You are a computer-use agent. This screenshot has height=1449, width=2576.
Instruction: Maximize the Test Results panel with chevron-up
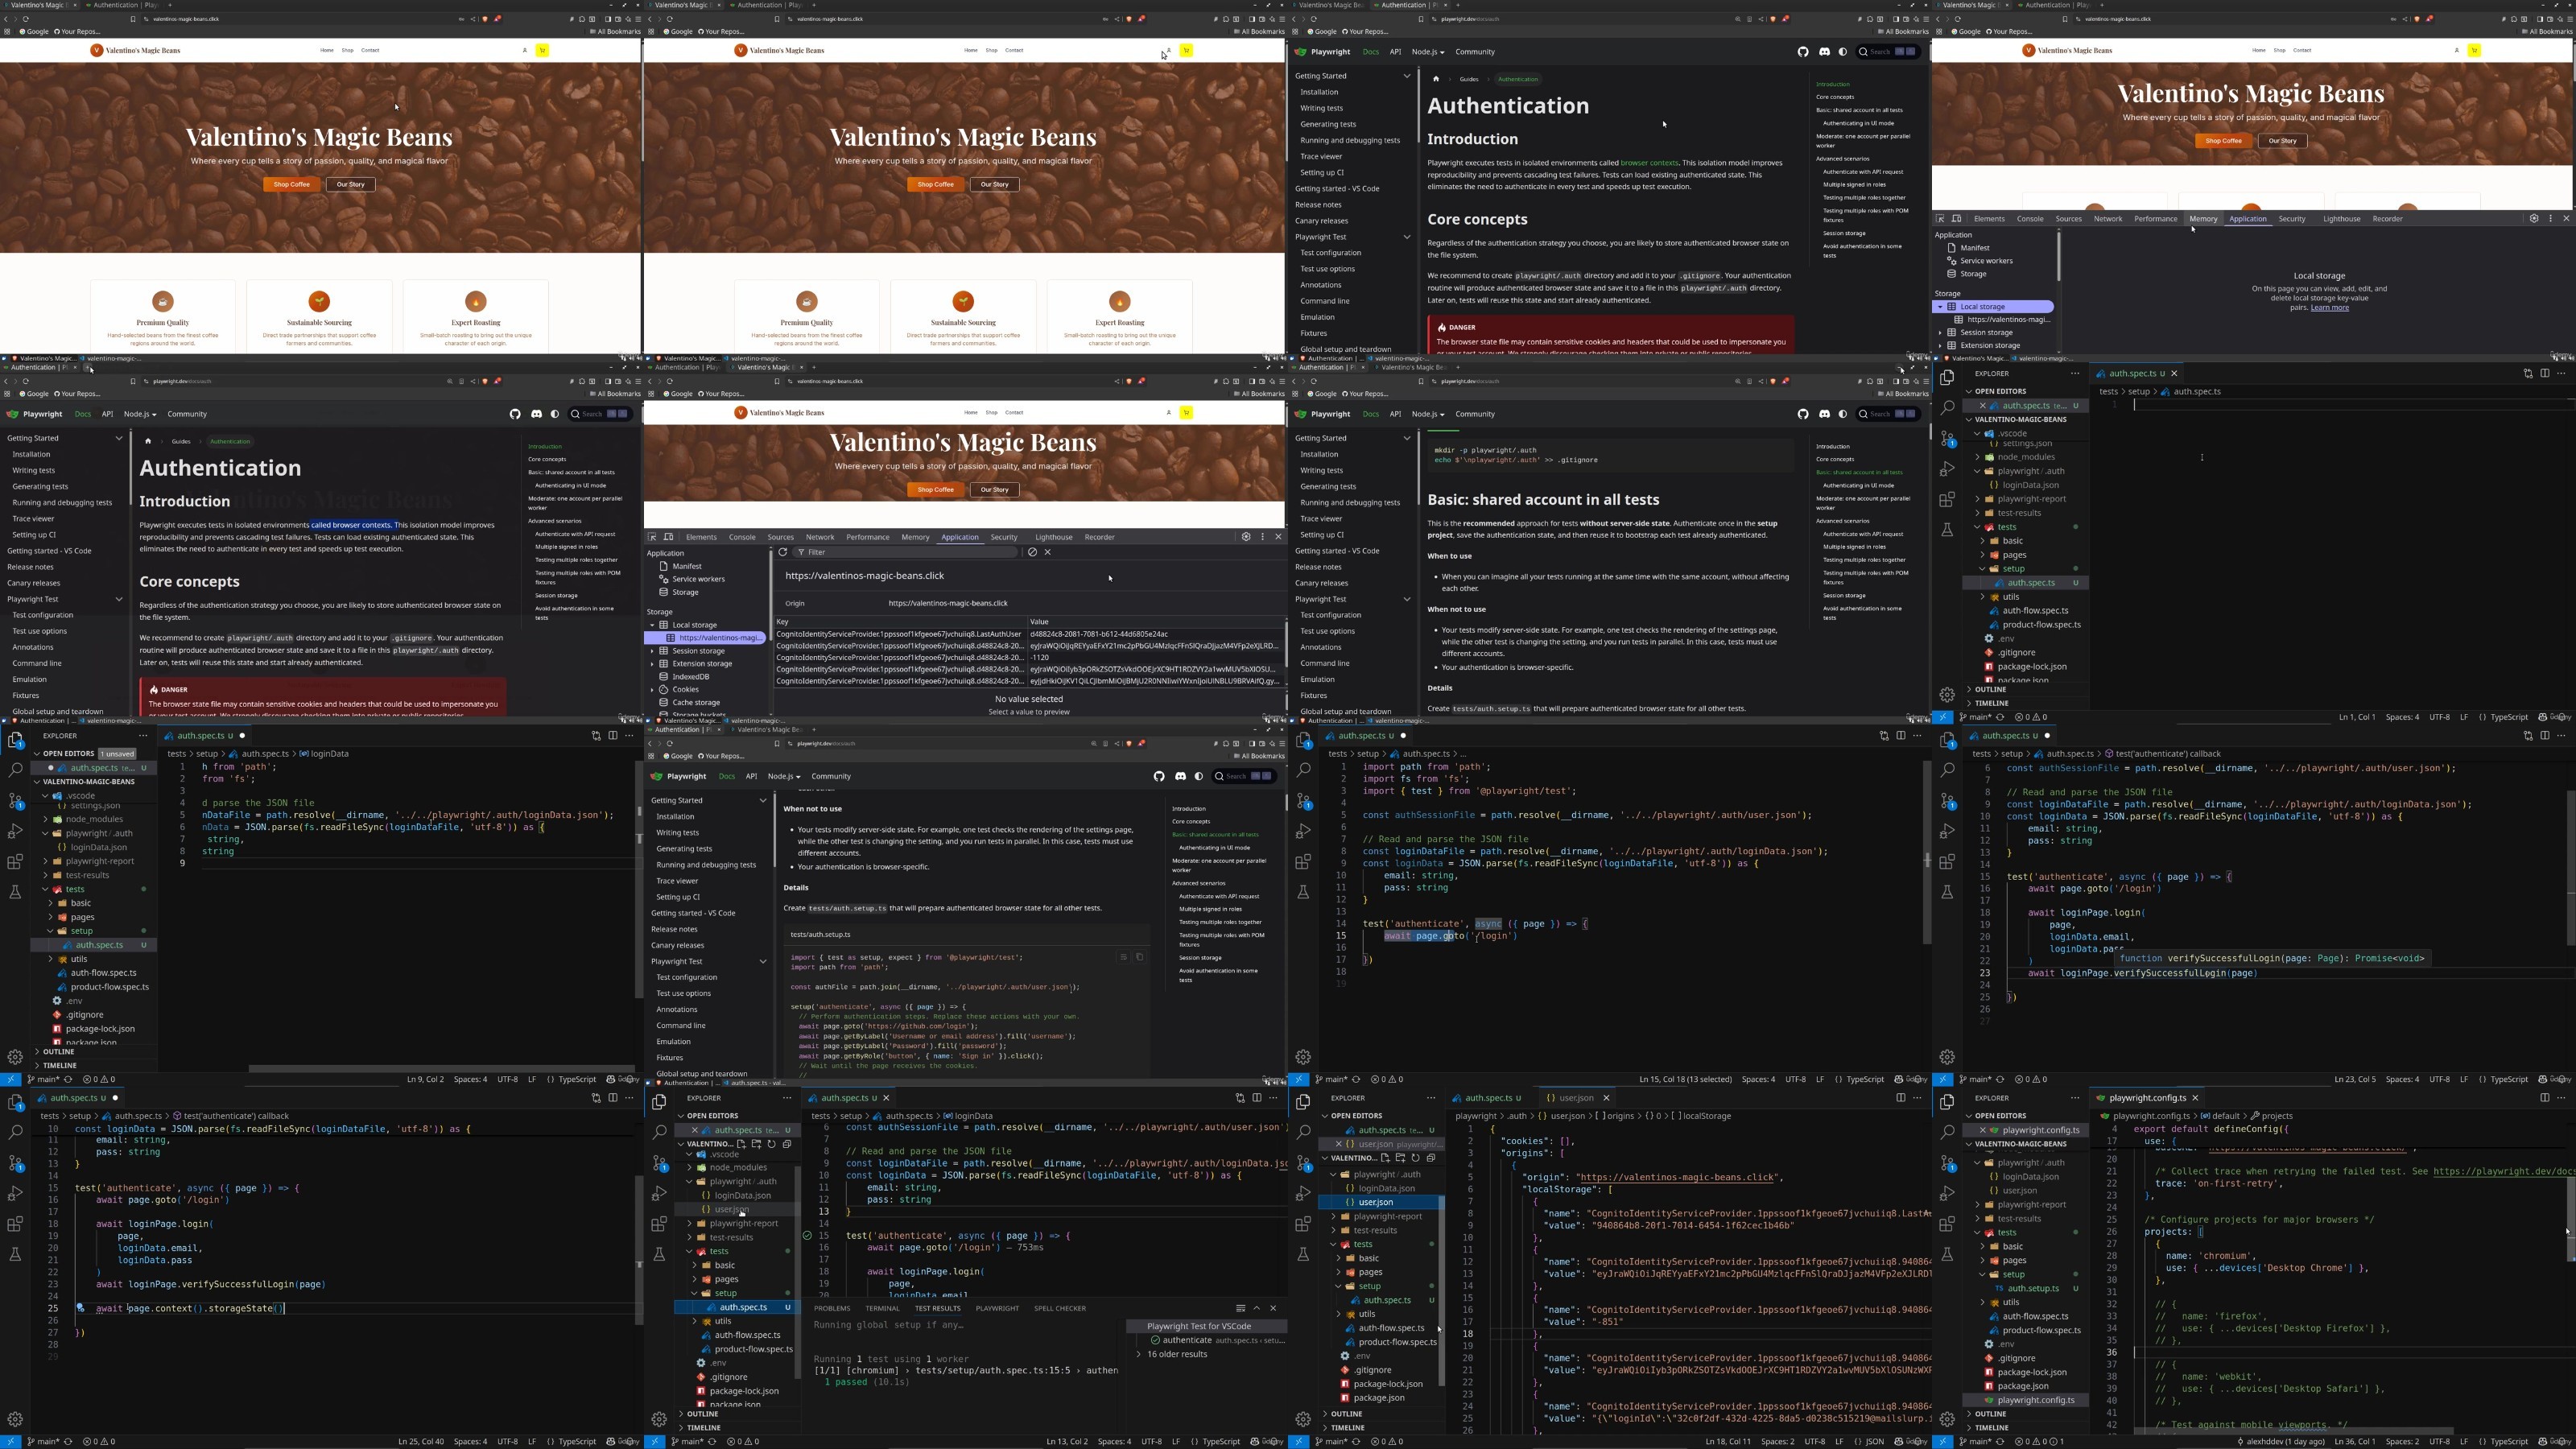1257,1308
